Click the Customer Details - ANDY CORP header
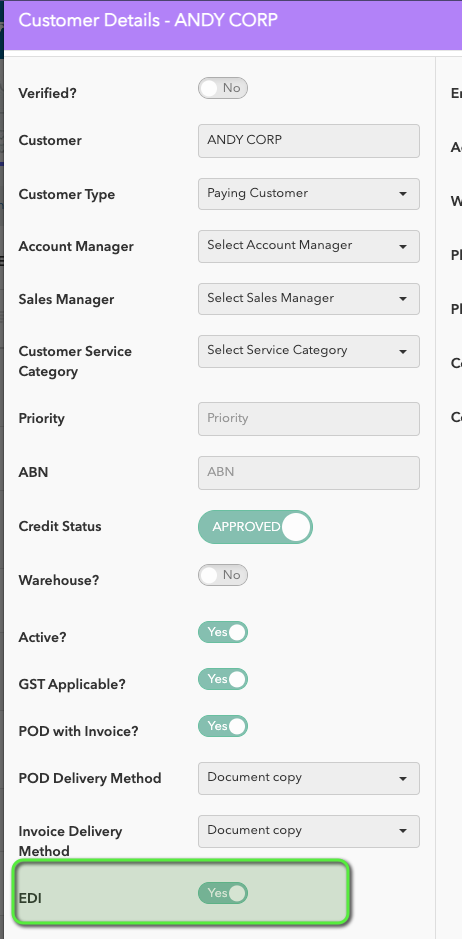The image size is (462, 939). click(x=148, y=20)
